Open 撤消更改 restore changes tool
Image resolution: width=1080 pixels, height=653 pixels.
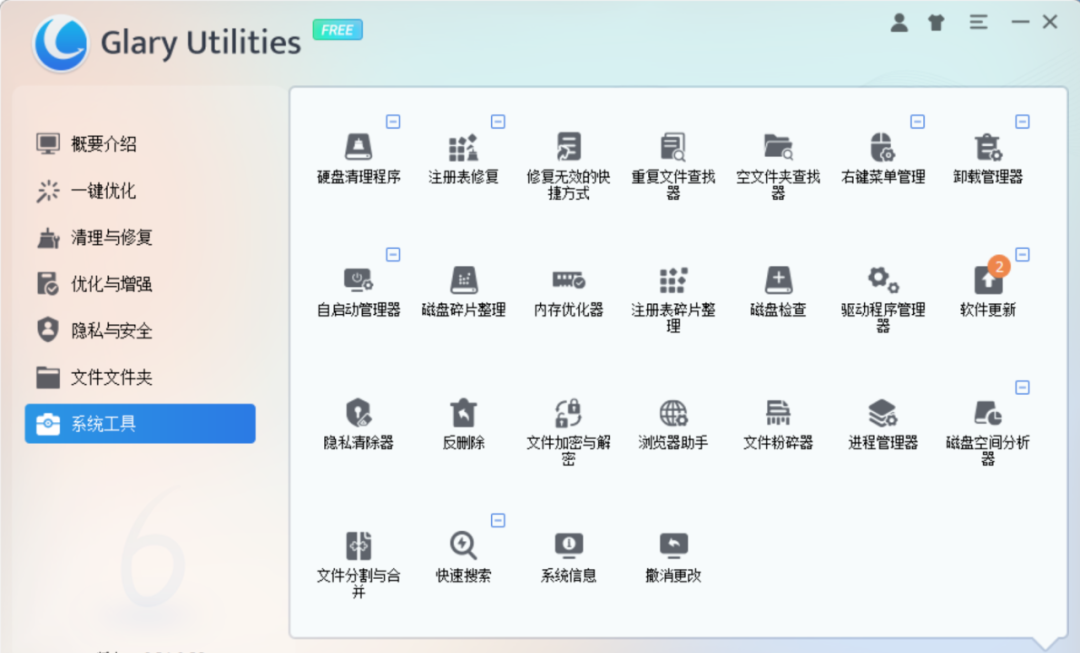click(x=673, y=557)
